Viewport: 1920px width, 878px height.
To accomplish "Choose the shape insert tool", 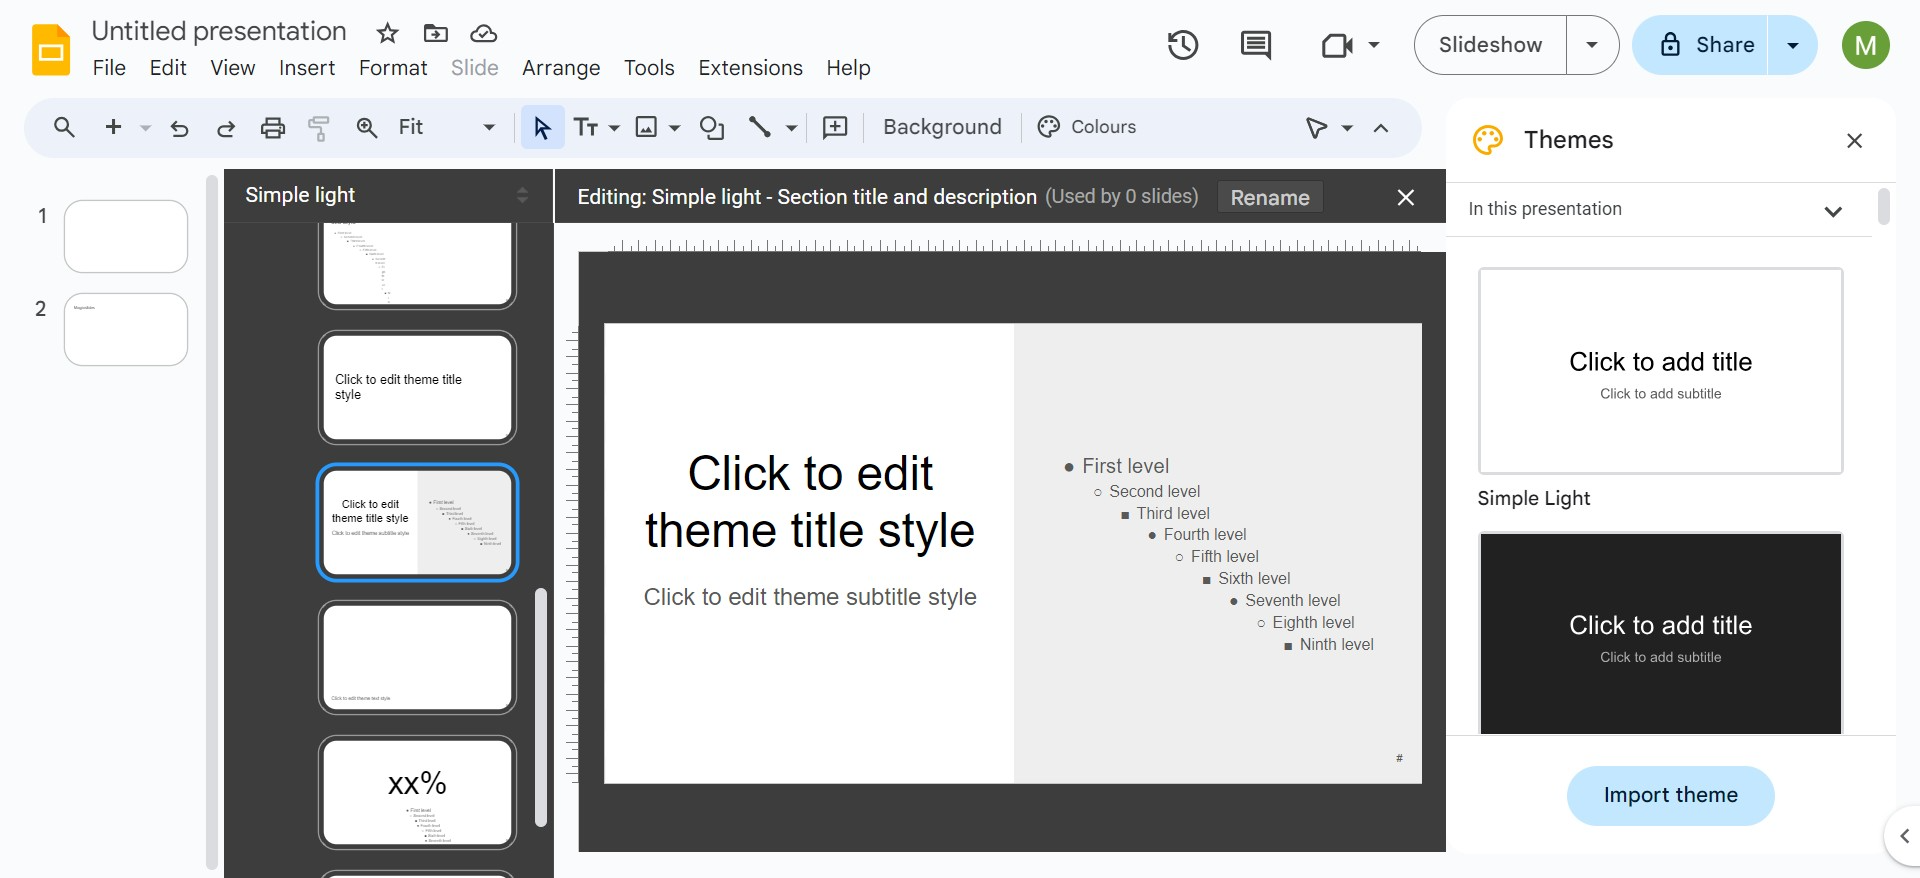I will tap(712, 127).
